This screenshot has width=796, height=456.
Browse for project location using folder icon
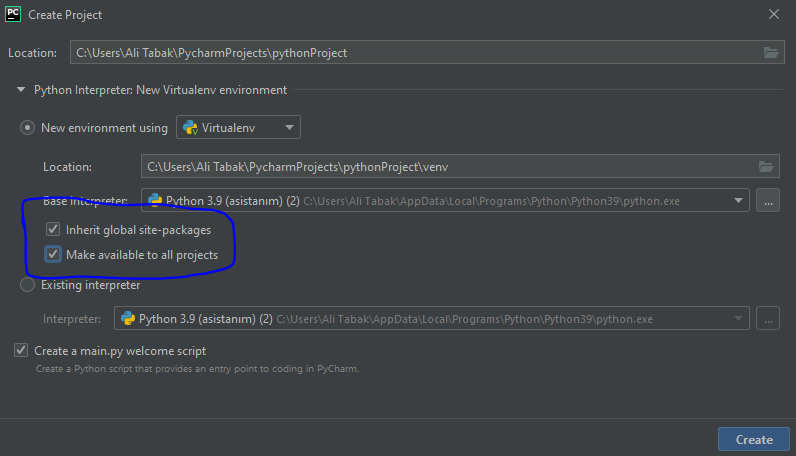[771, 52]
